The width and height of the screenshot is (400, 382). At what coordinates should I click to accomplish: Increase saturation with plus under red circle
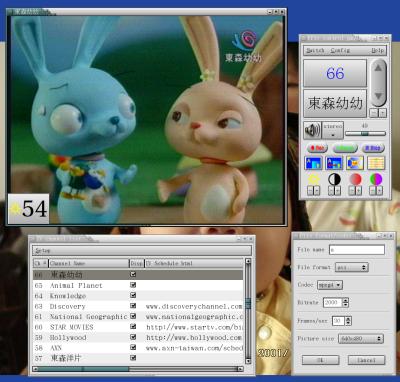click(358, 191)
